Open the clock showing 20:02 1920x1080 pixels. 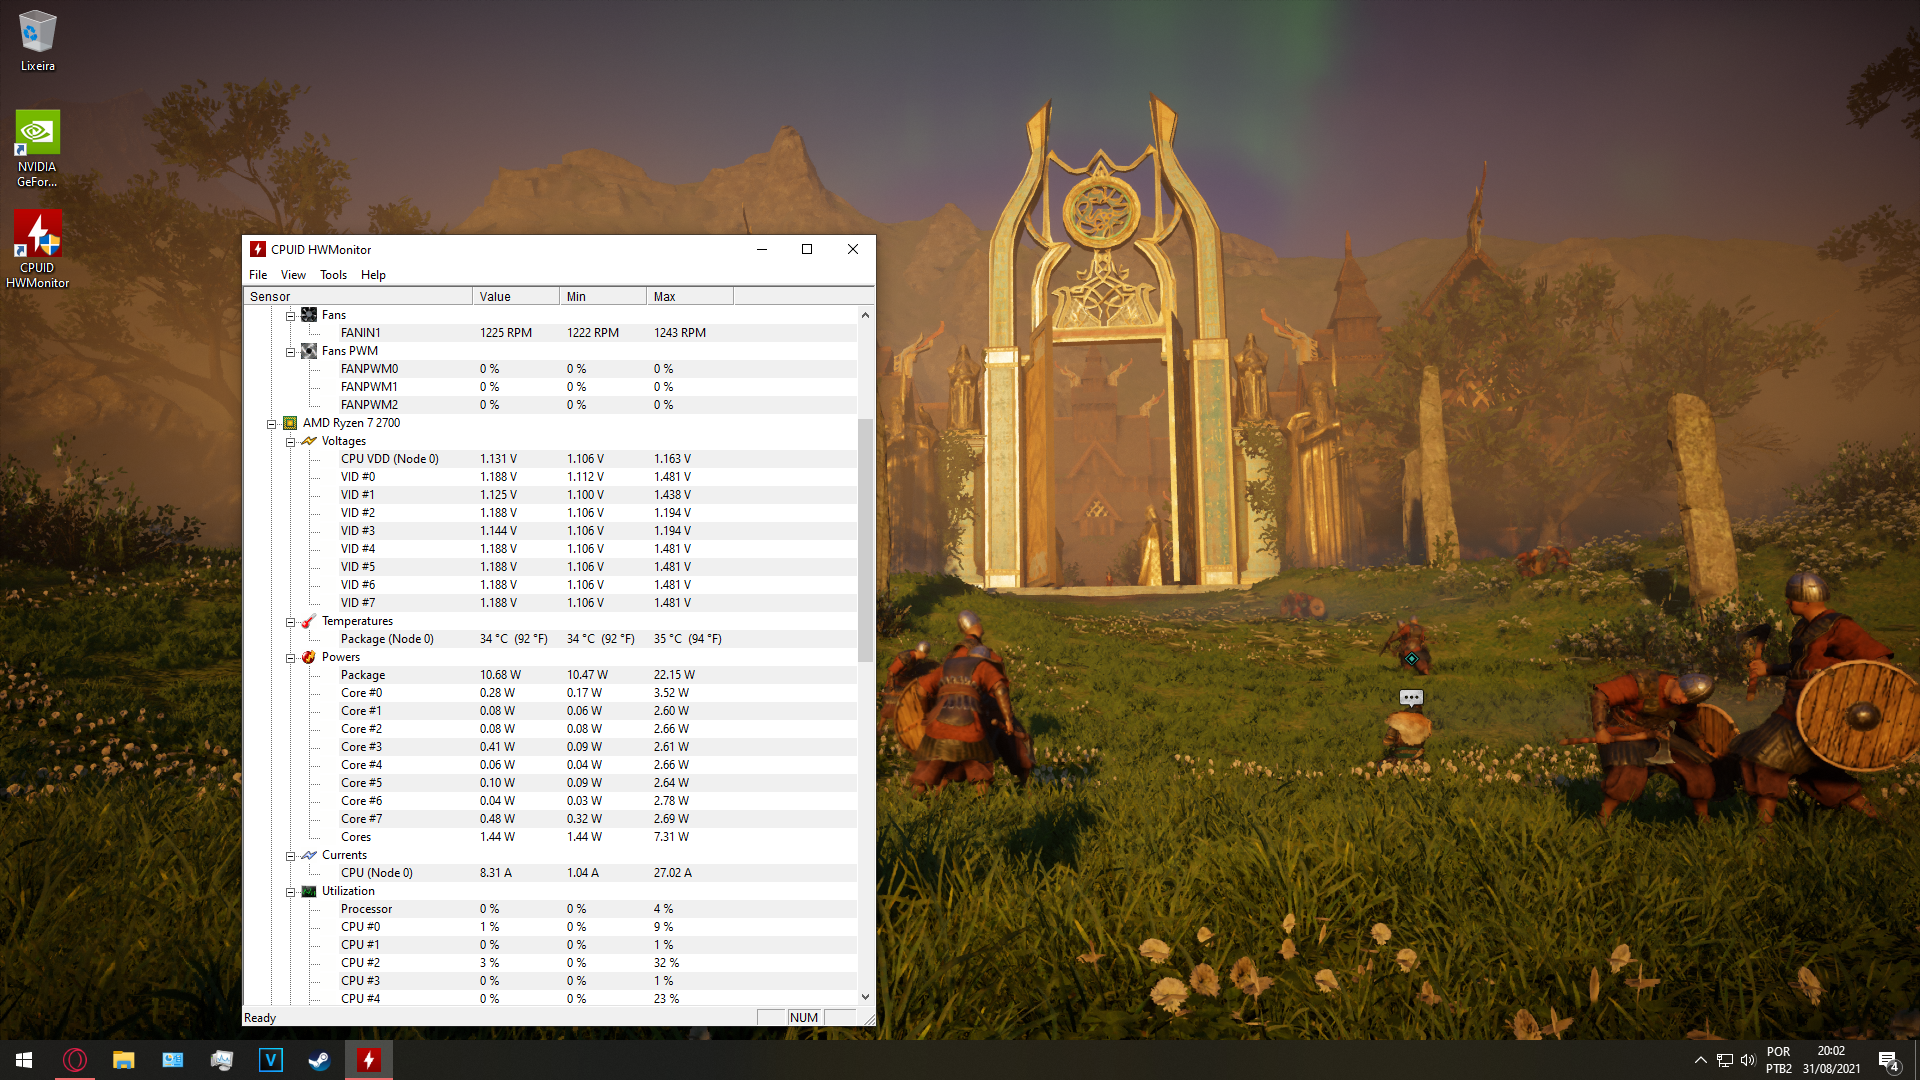pos(1831,1060)
